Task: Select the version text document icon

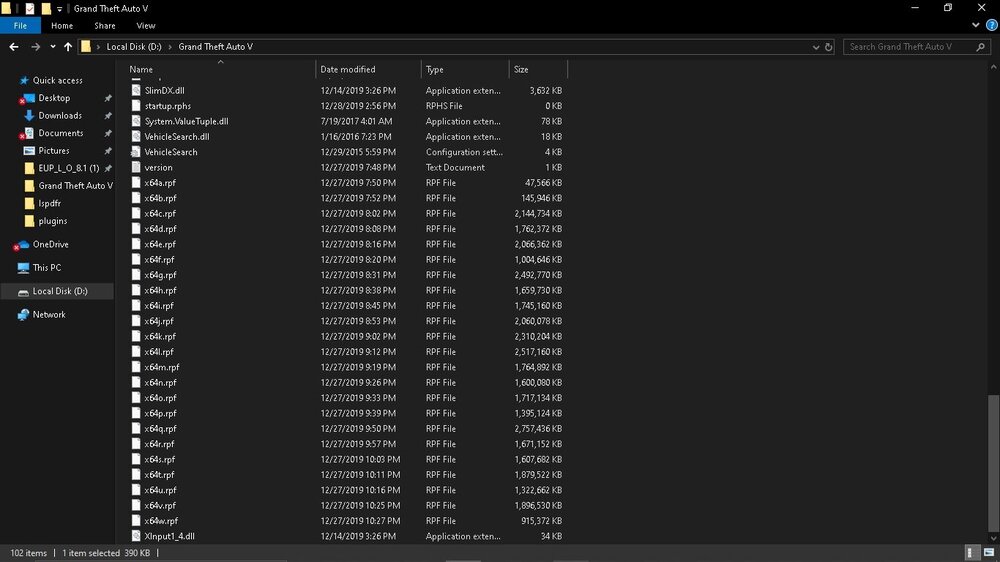Action: pyautogui.click(x=136, y=167)
